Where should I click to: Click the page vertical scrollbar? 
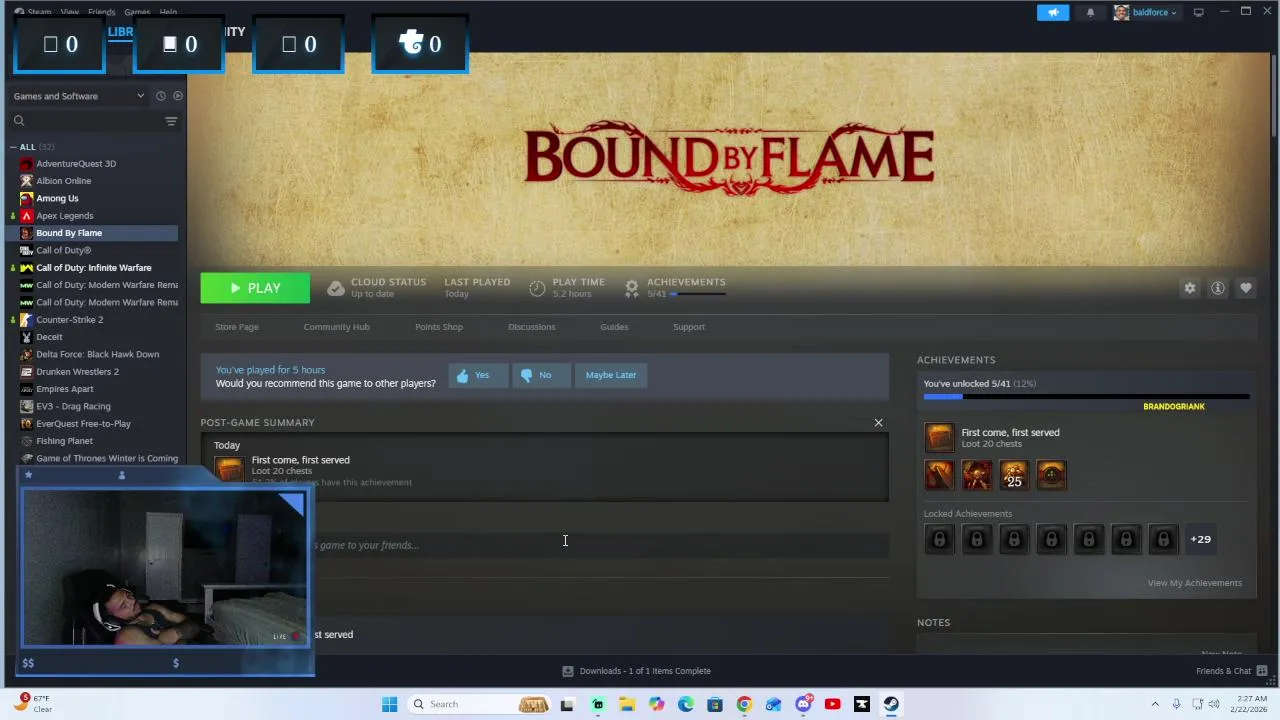(1274, 95)
